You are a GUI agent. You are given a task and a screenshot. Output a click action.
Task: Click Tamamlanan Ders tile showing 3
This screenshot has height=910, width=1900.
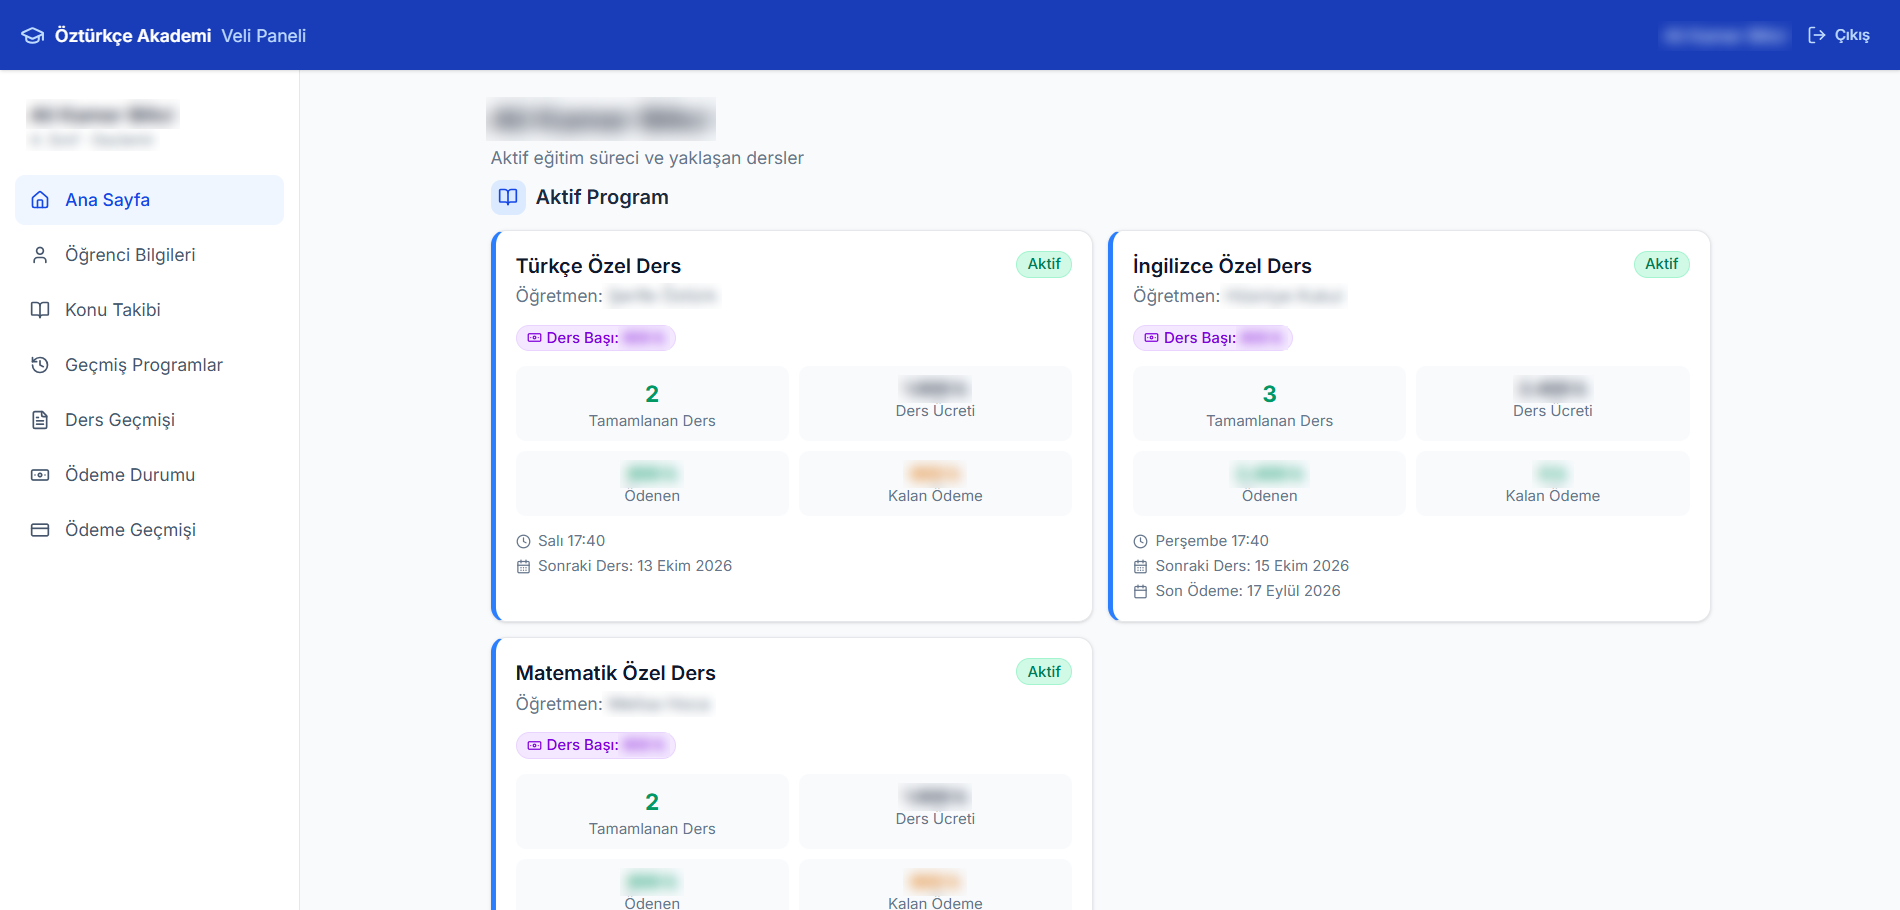point(1269,404)
